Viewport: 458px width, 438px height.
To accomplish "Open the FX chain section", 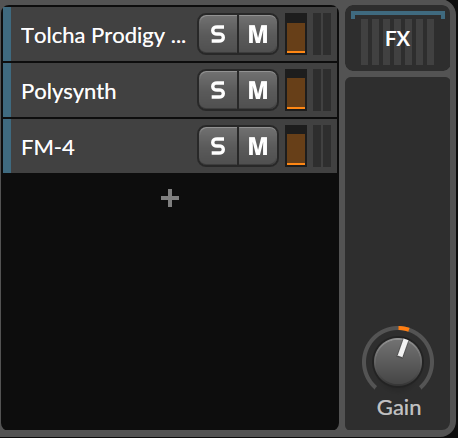I will click(x=398, y=38).
